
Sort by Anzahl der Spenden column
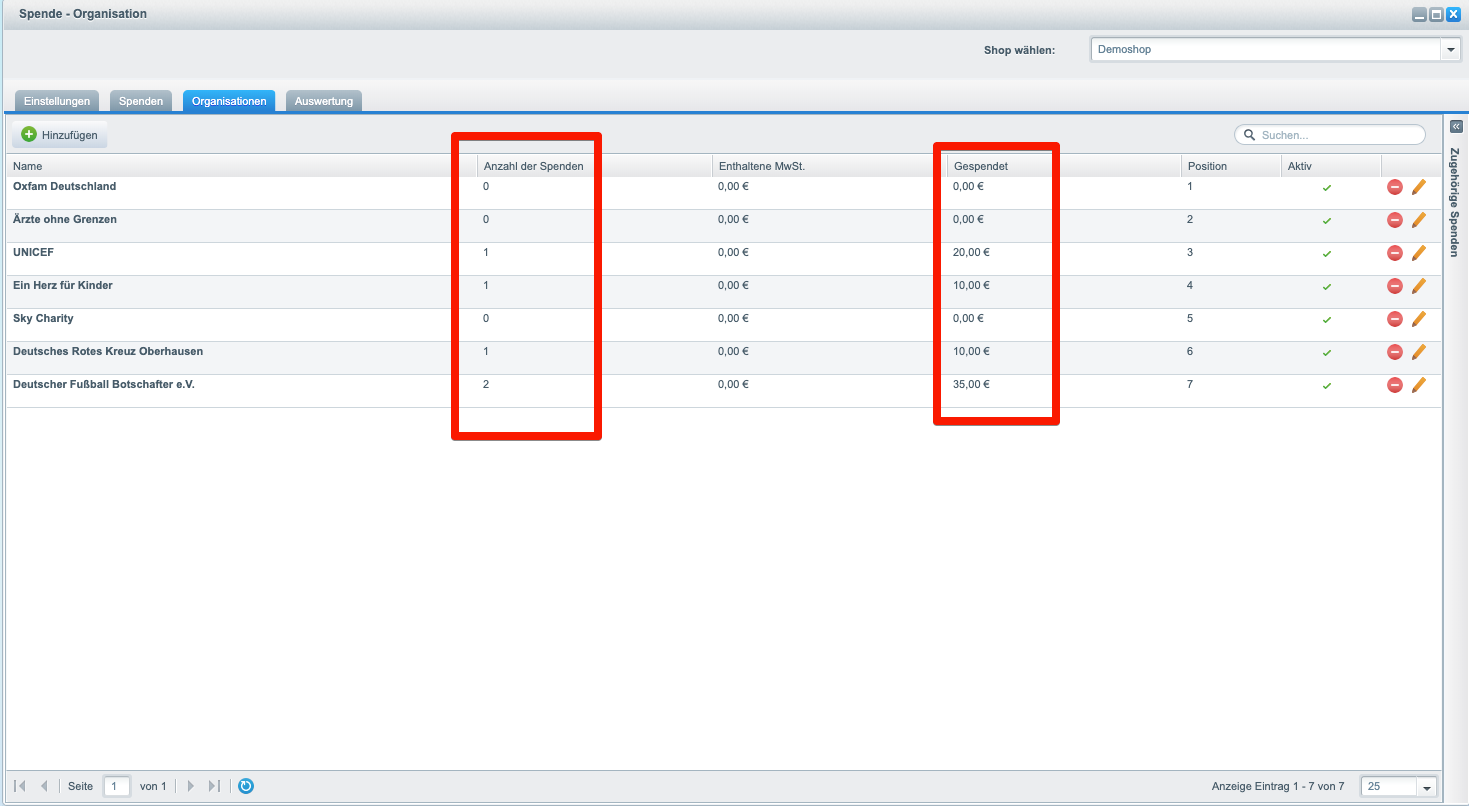(594, 166)
